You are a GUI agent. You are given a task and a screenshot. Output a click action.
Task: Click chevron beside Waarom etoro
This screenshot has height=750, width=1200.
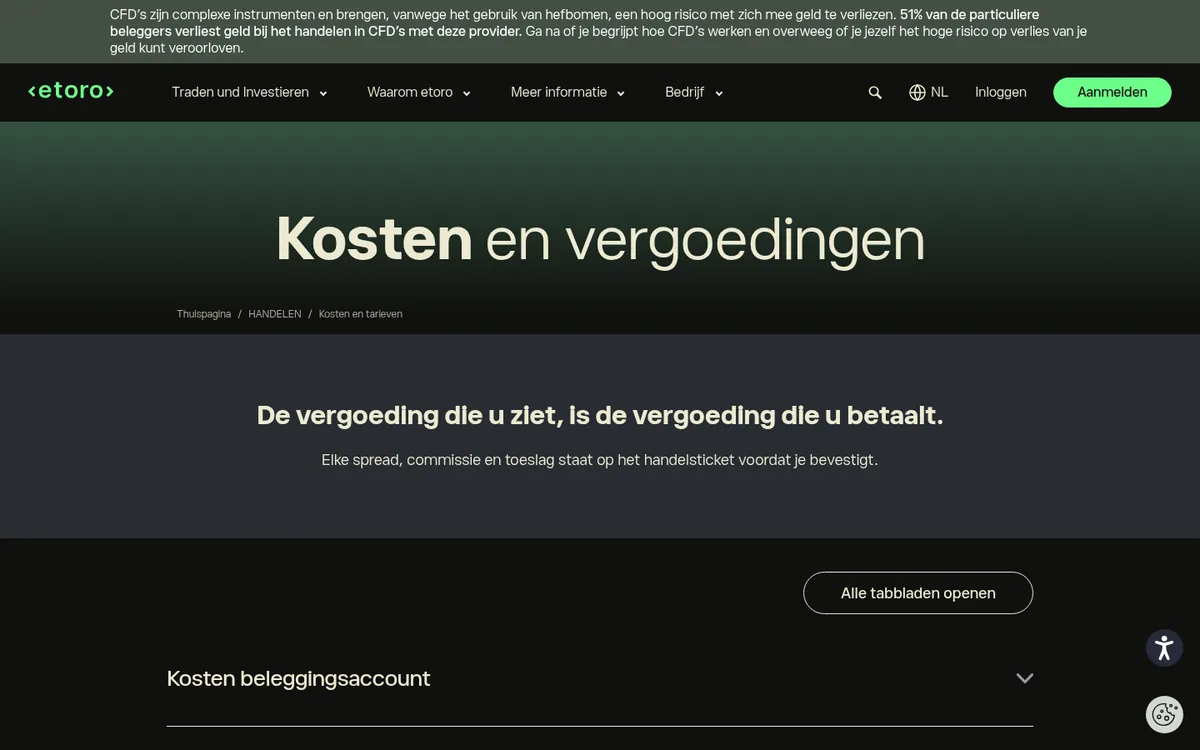466,93
